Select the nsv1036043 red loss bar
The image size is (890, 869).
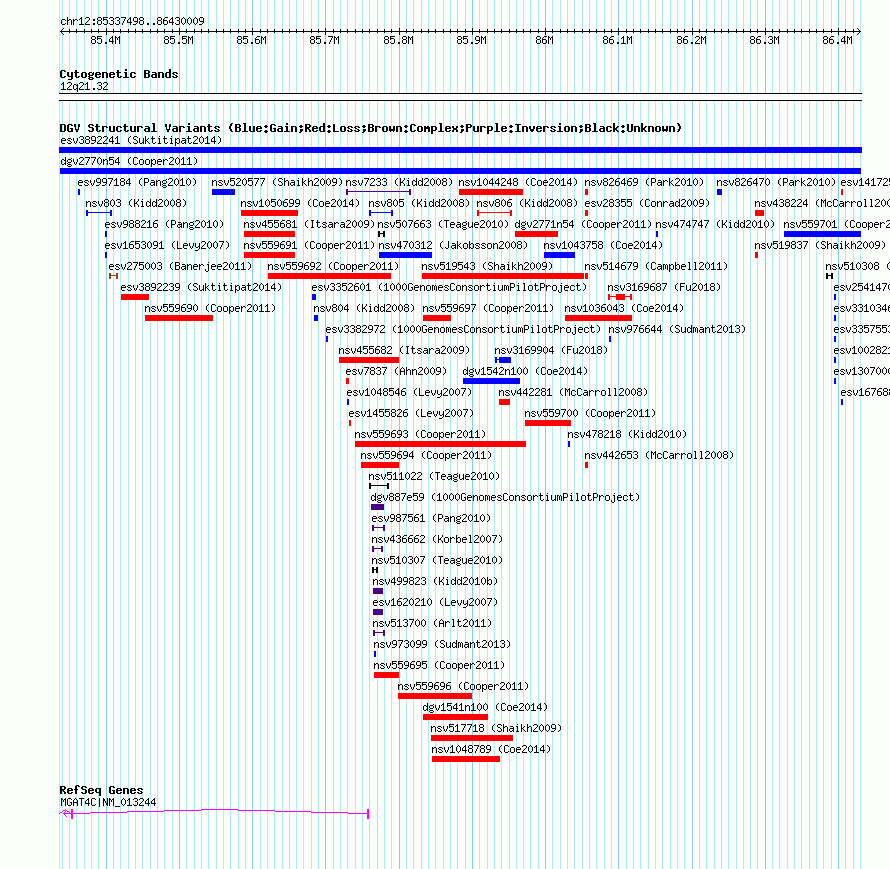tap(598, 318)
